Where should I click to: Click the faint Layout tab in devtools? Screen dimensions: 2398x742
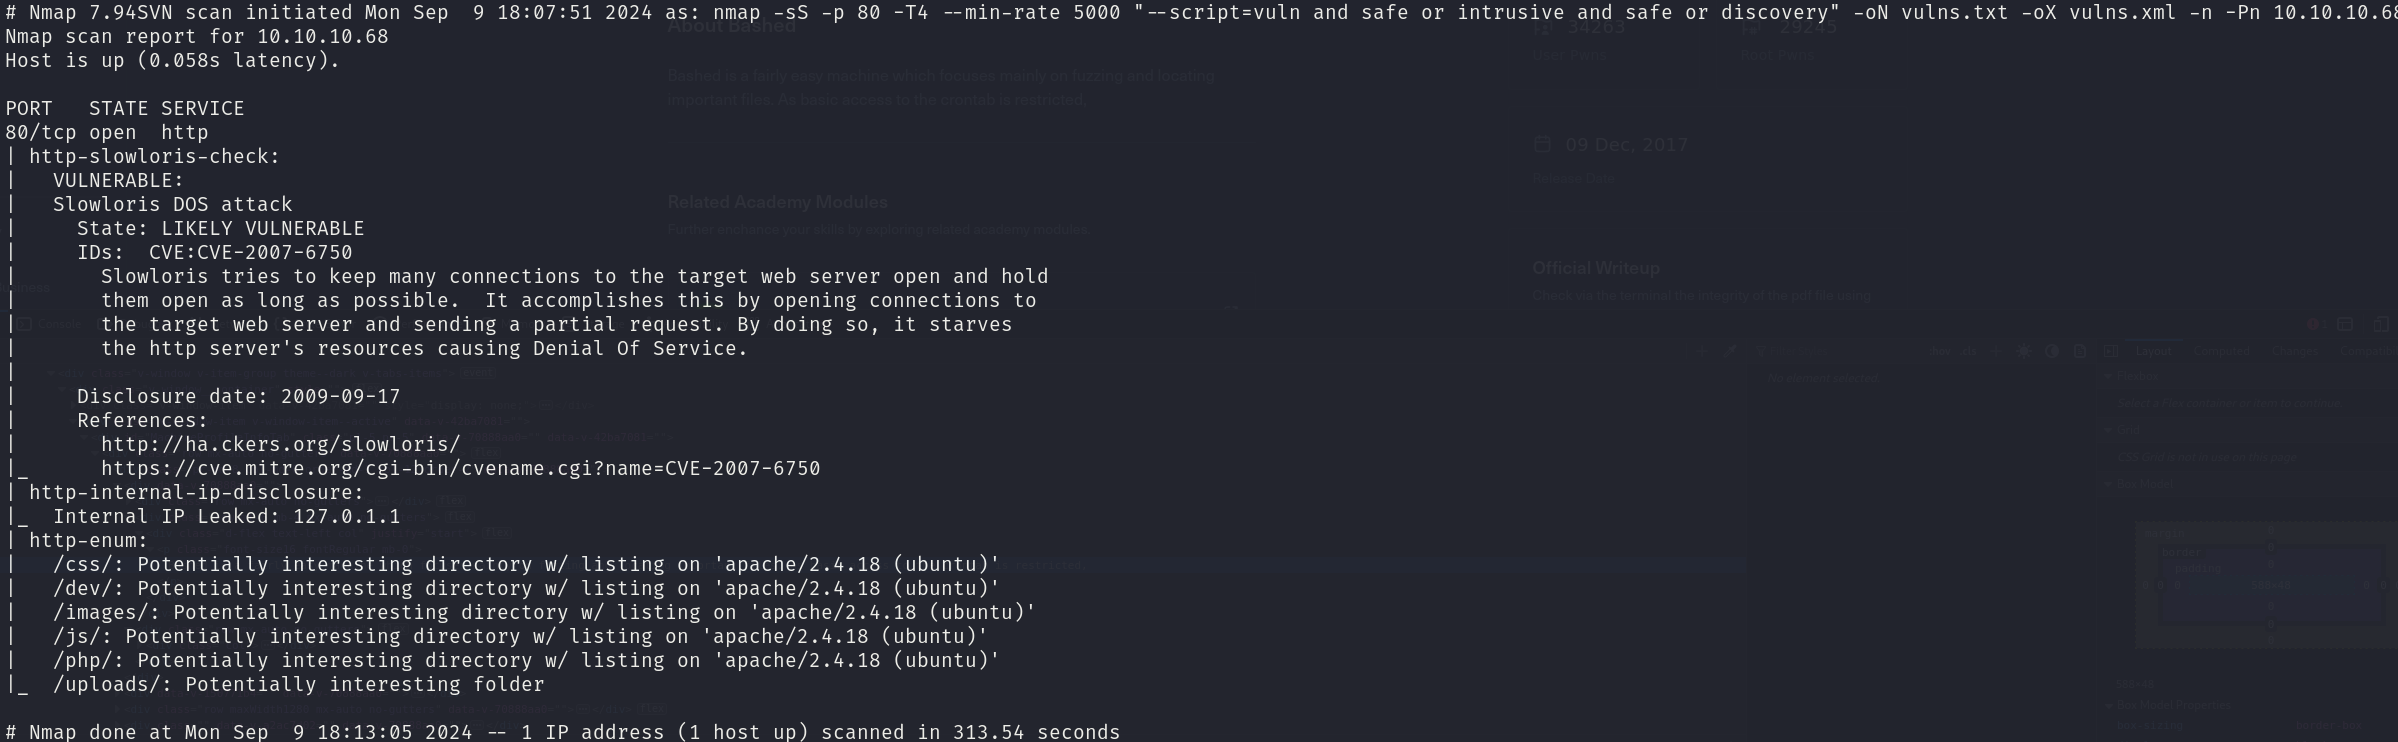coord(2154,351)
